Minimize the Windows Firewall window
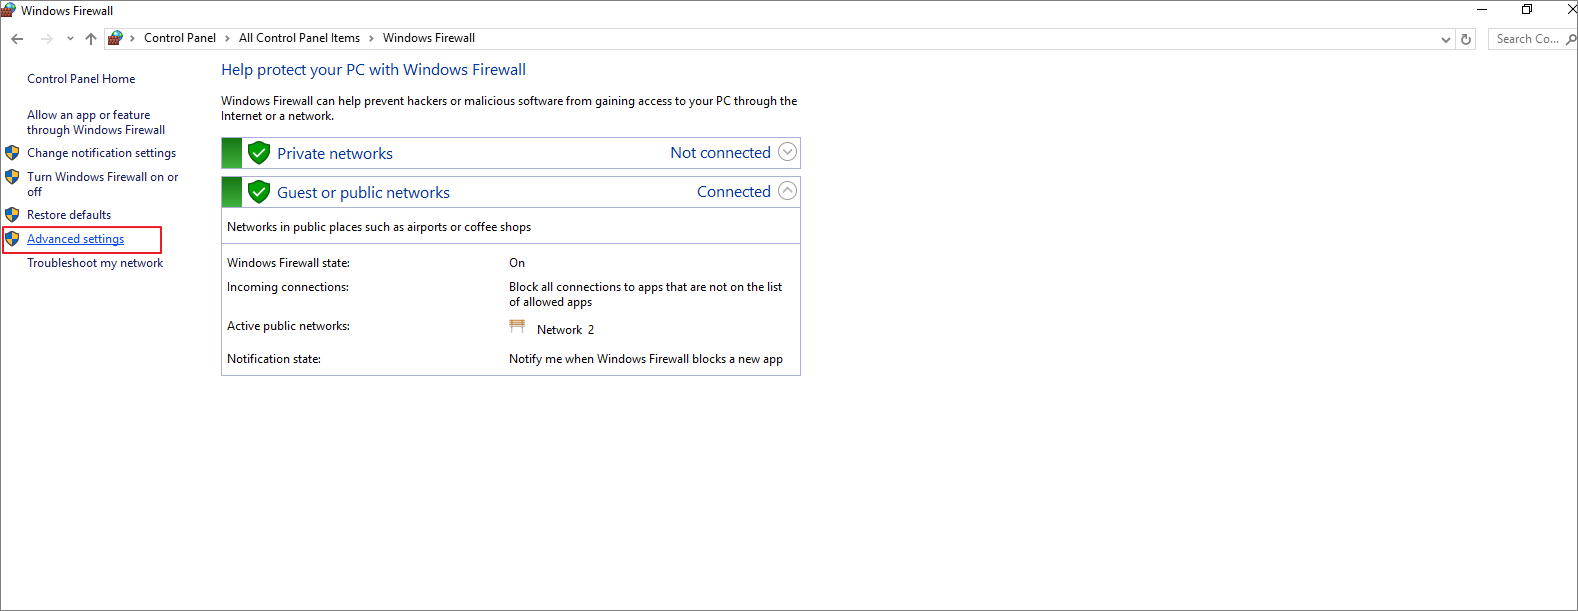 (x=1482, y=10)
